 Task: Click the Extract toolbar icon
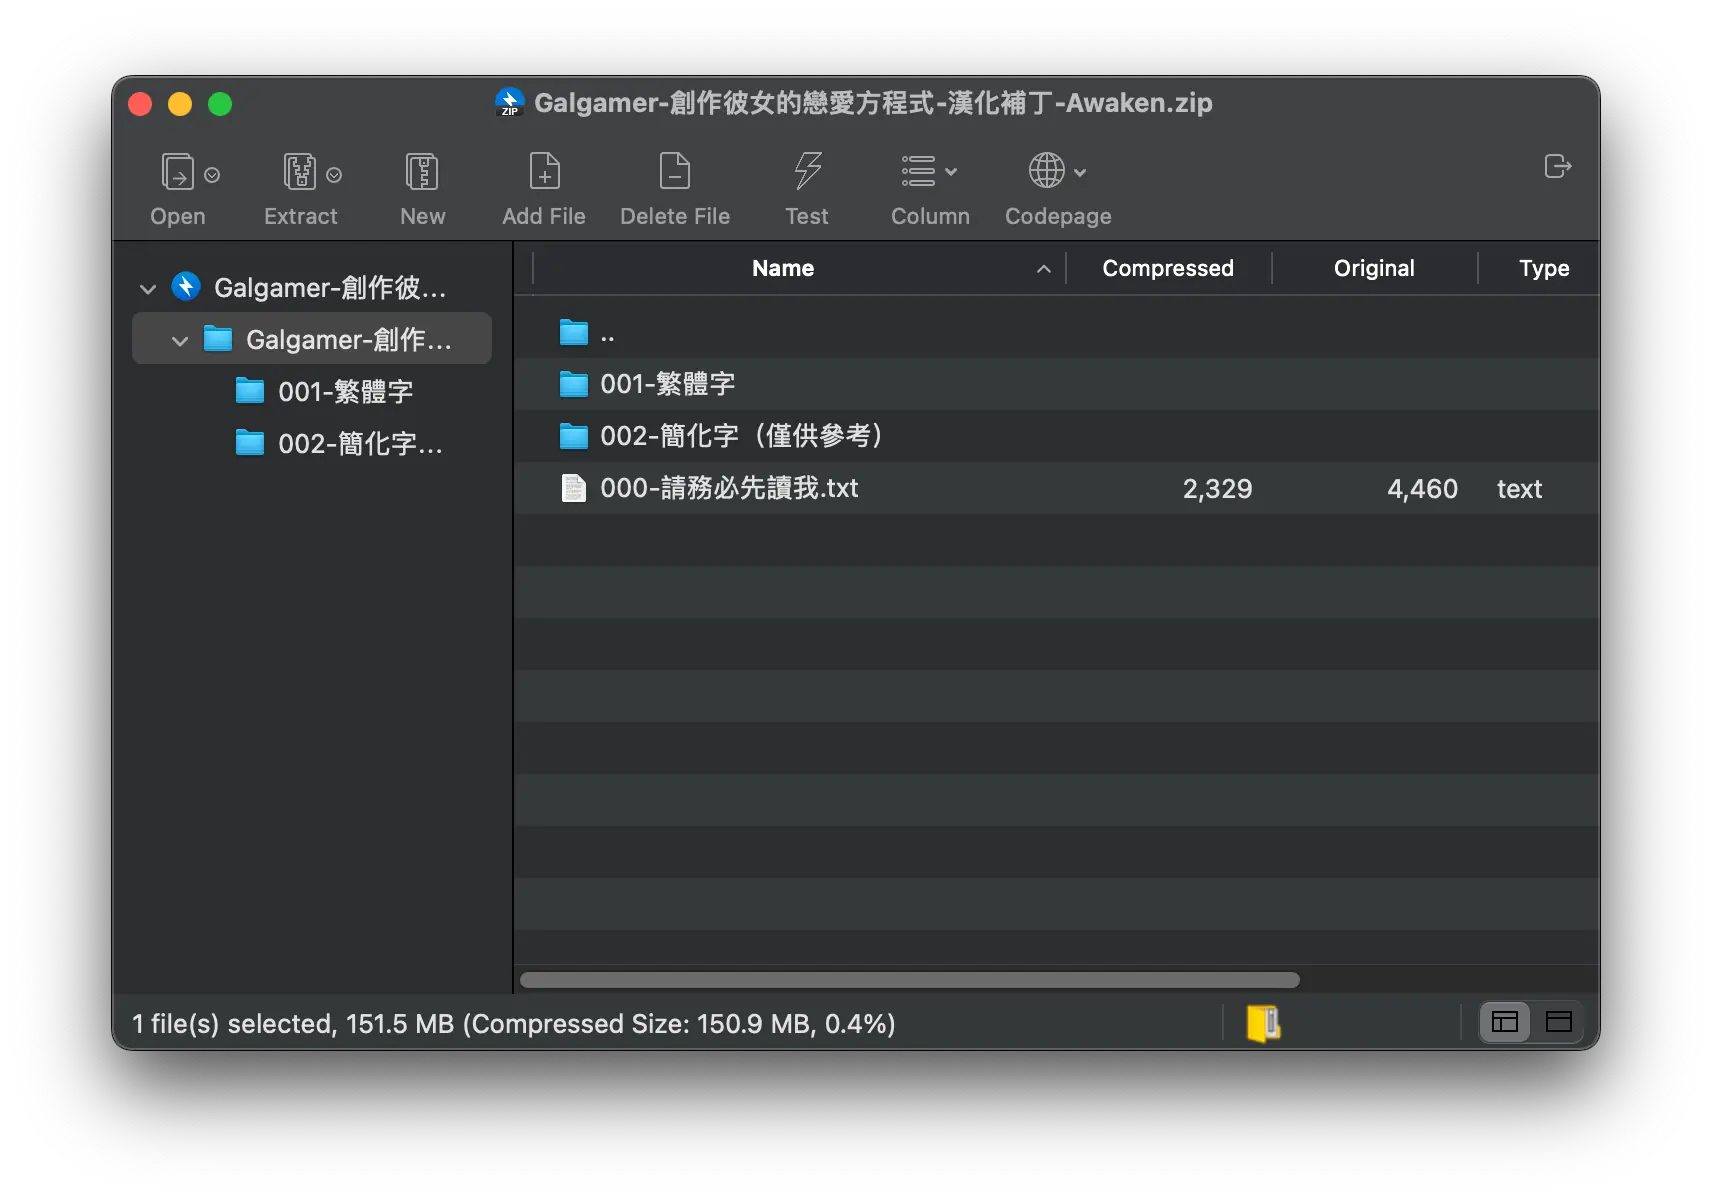click(299, 172)
